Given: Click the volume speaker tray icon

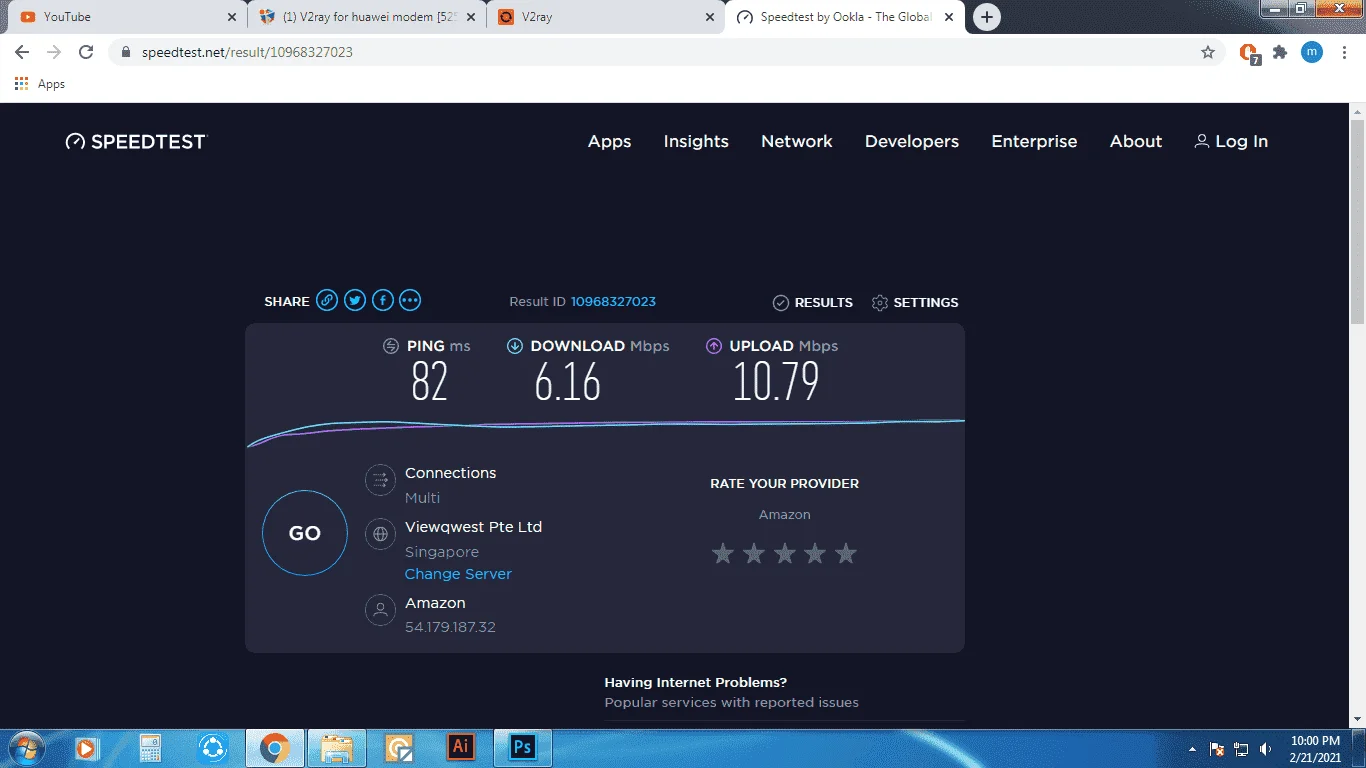Looking at the screenshot, I should tap(1266, 748).
